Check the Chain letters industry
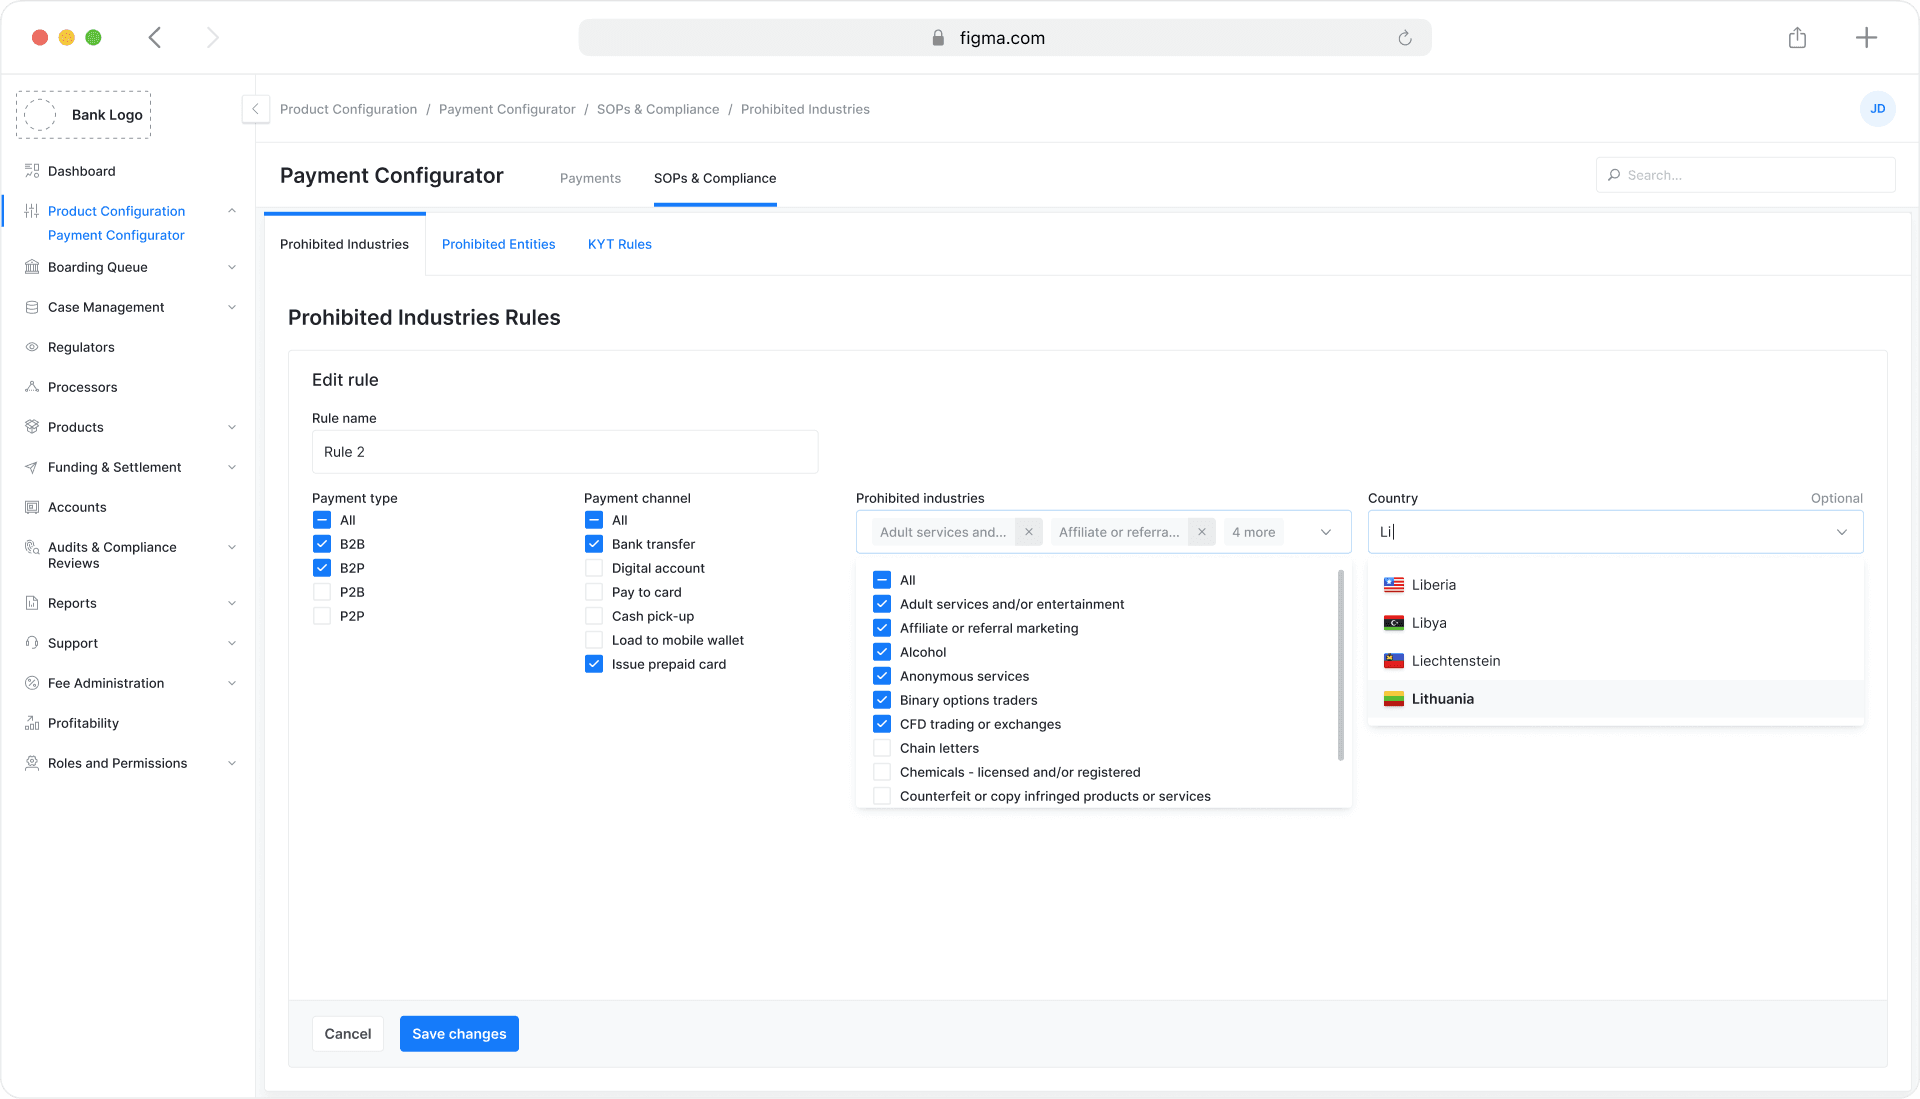Image resolution: width=1920 pixels, height=1099 pixels. click(882, 748)
